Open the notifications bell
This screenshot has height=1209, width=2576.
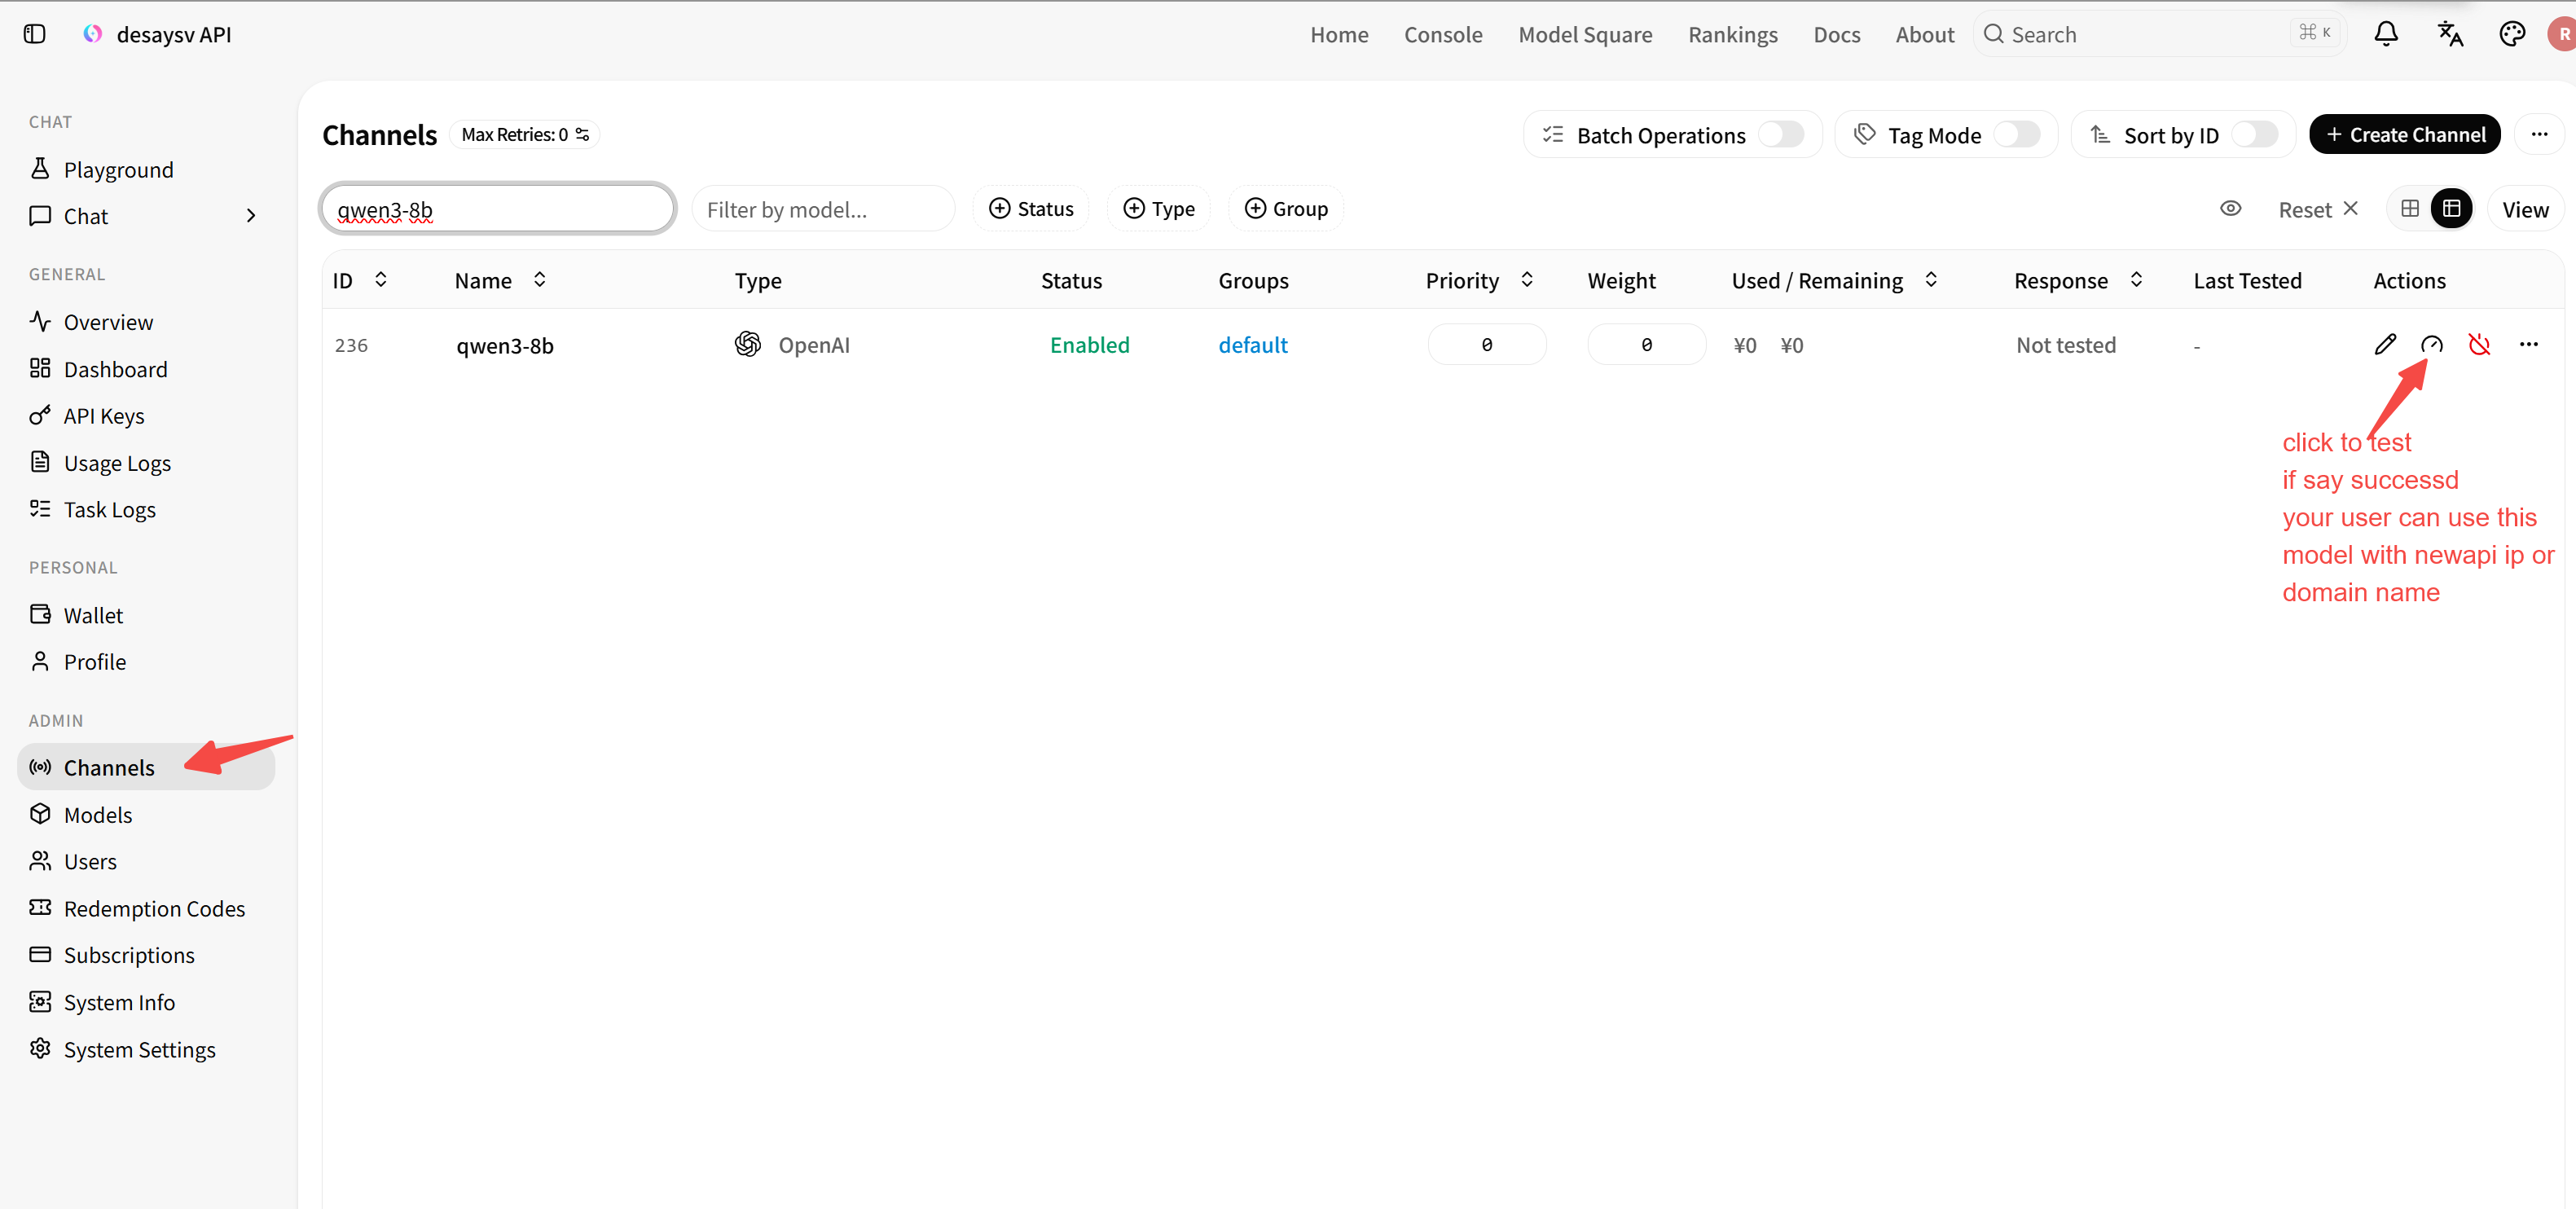pos(2386,34)
